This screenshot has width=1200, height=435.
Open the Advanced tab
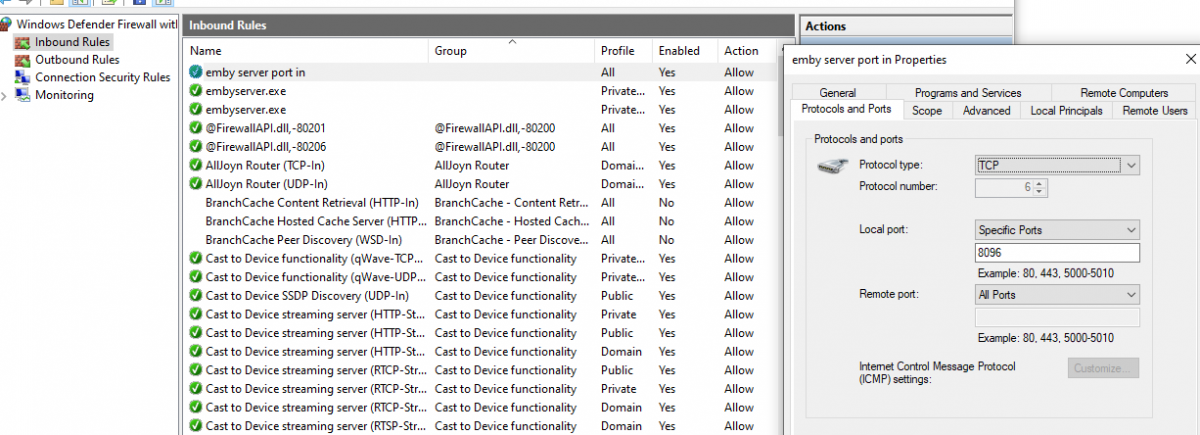tap(986, 111)
